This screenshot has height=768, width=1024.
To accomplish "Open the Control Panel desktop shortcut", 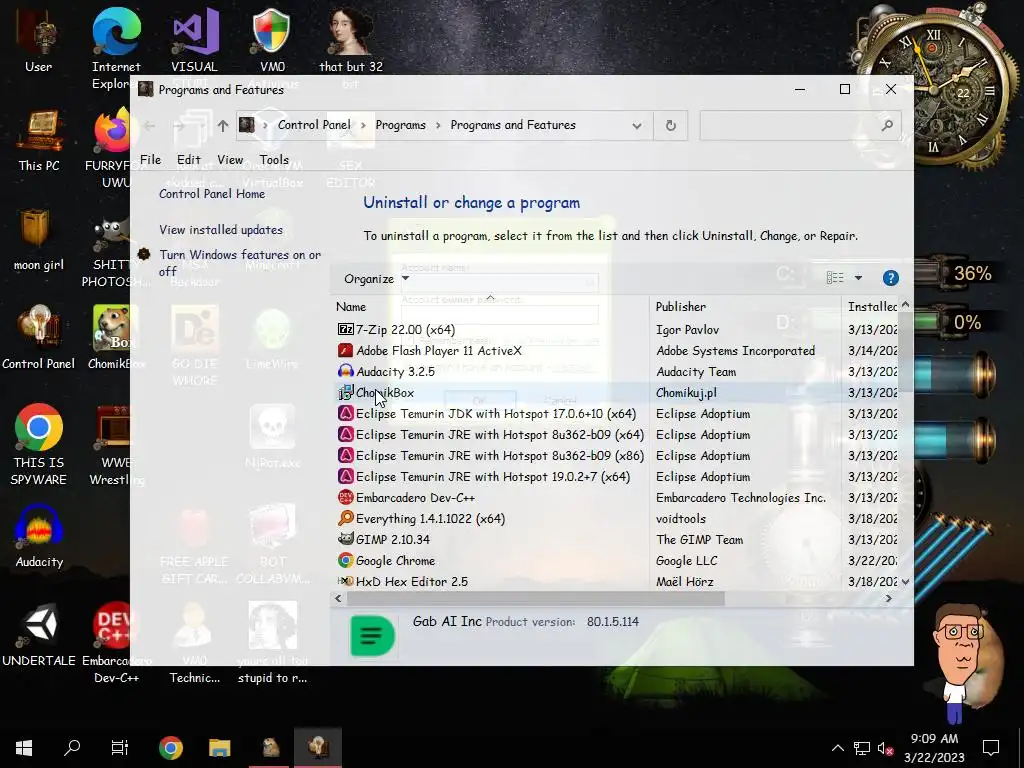I will click(x=39, y=338).
